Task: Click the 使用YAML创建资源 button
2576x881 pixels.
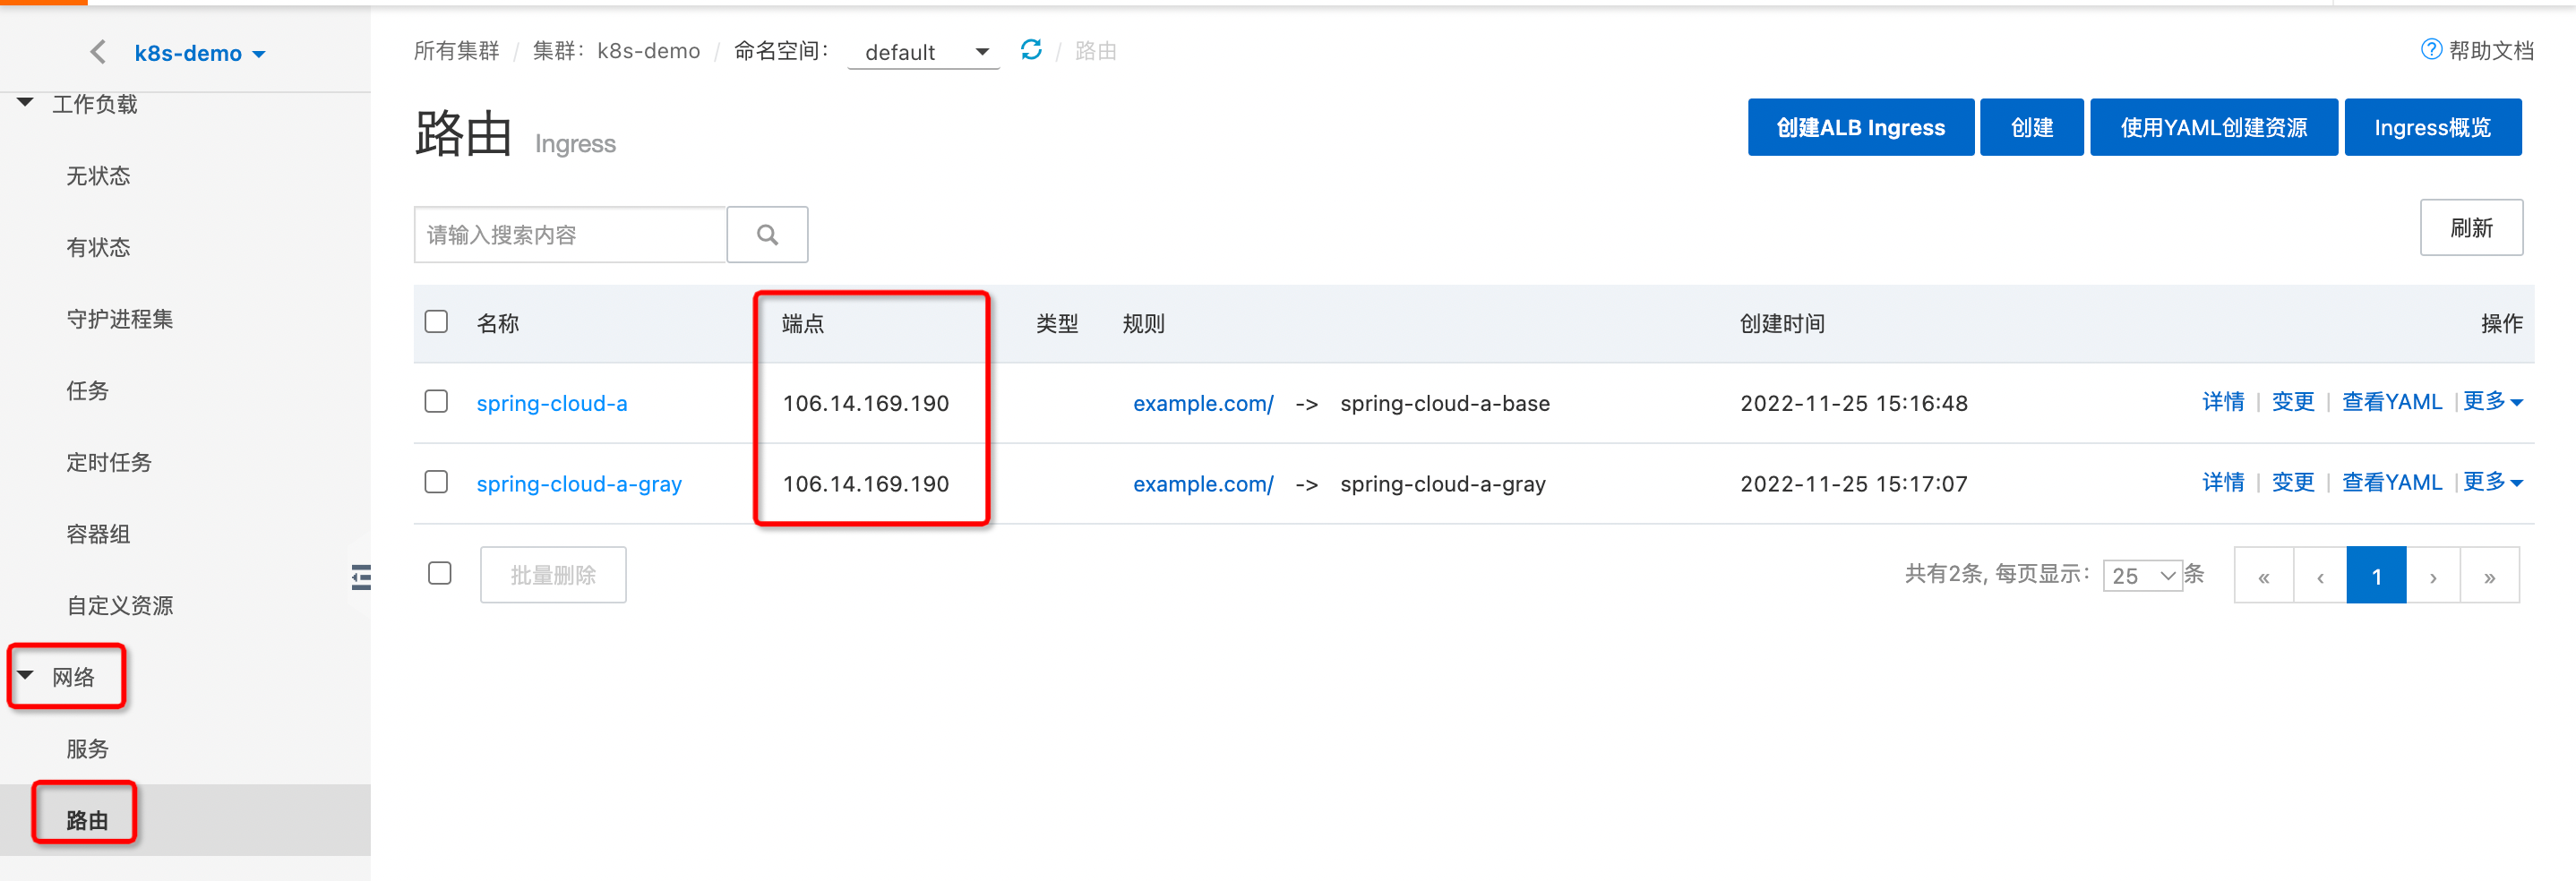Action: (2214, 127)
